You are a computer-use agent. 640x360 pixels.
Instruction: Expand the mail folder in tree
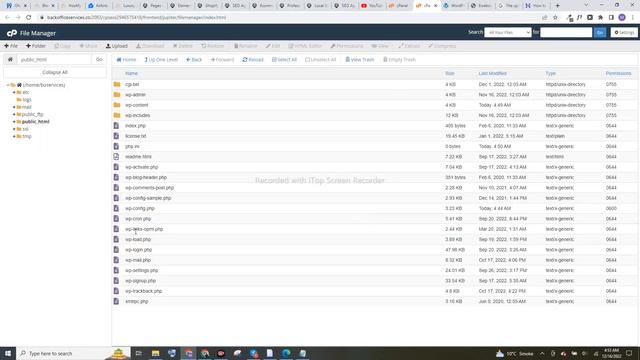(x=14, y=107)
